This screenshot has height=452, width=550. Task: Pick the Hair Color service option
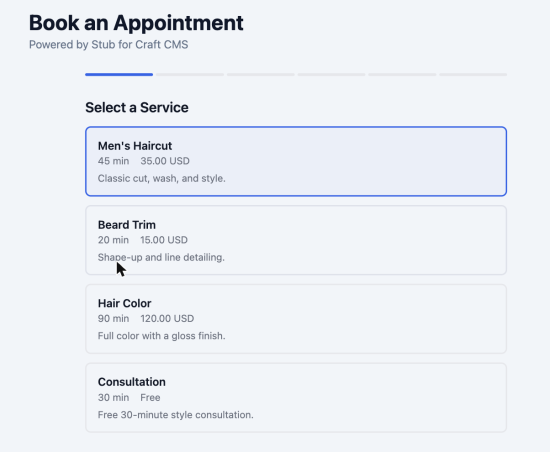click(x=296, y=319)
